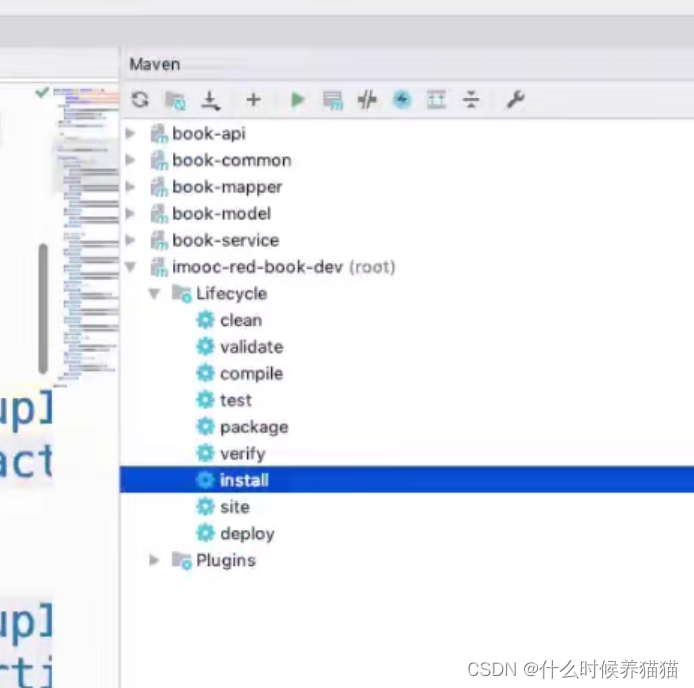Click Download Sources and Documentation icon
The height and width of the screenshot is (688, 694).
pos(210,100)
